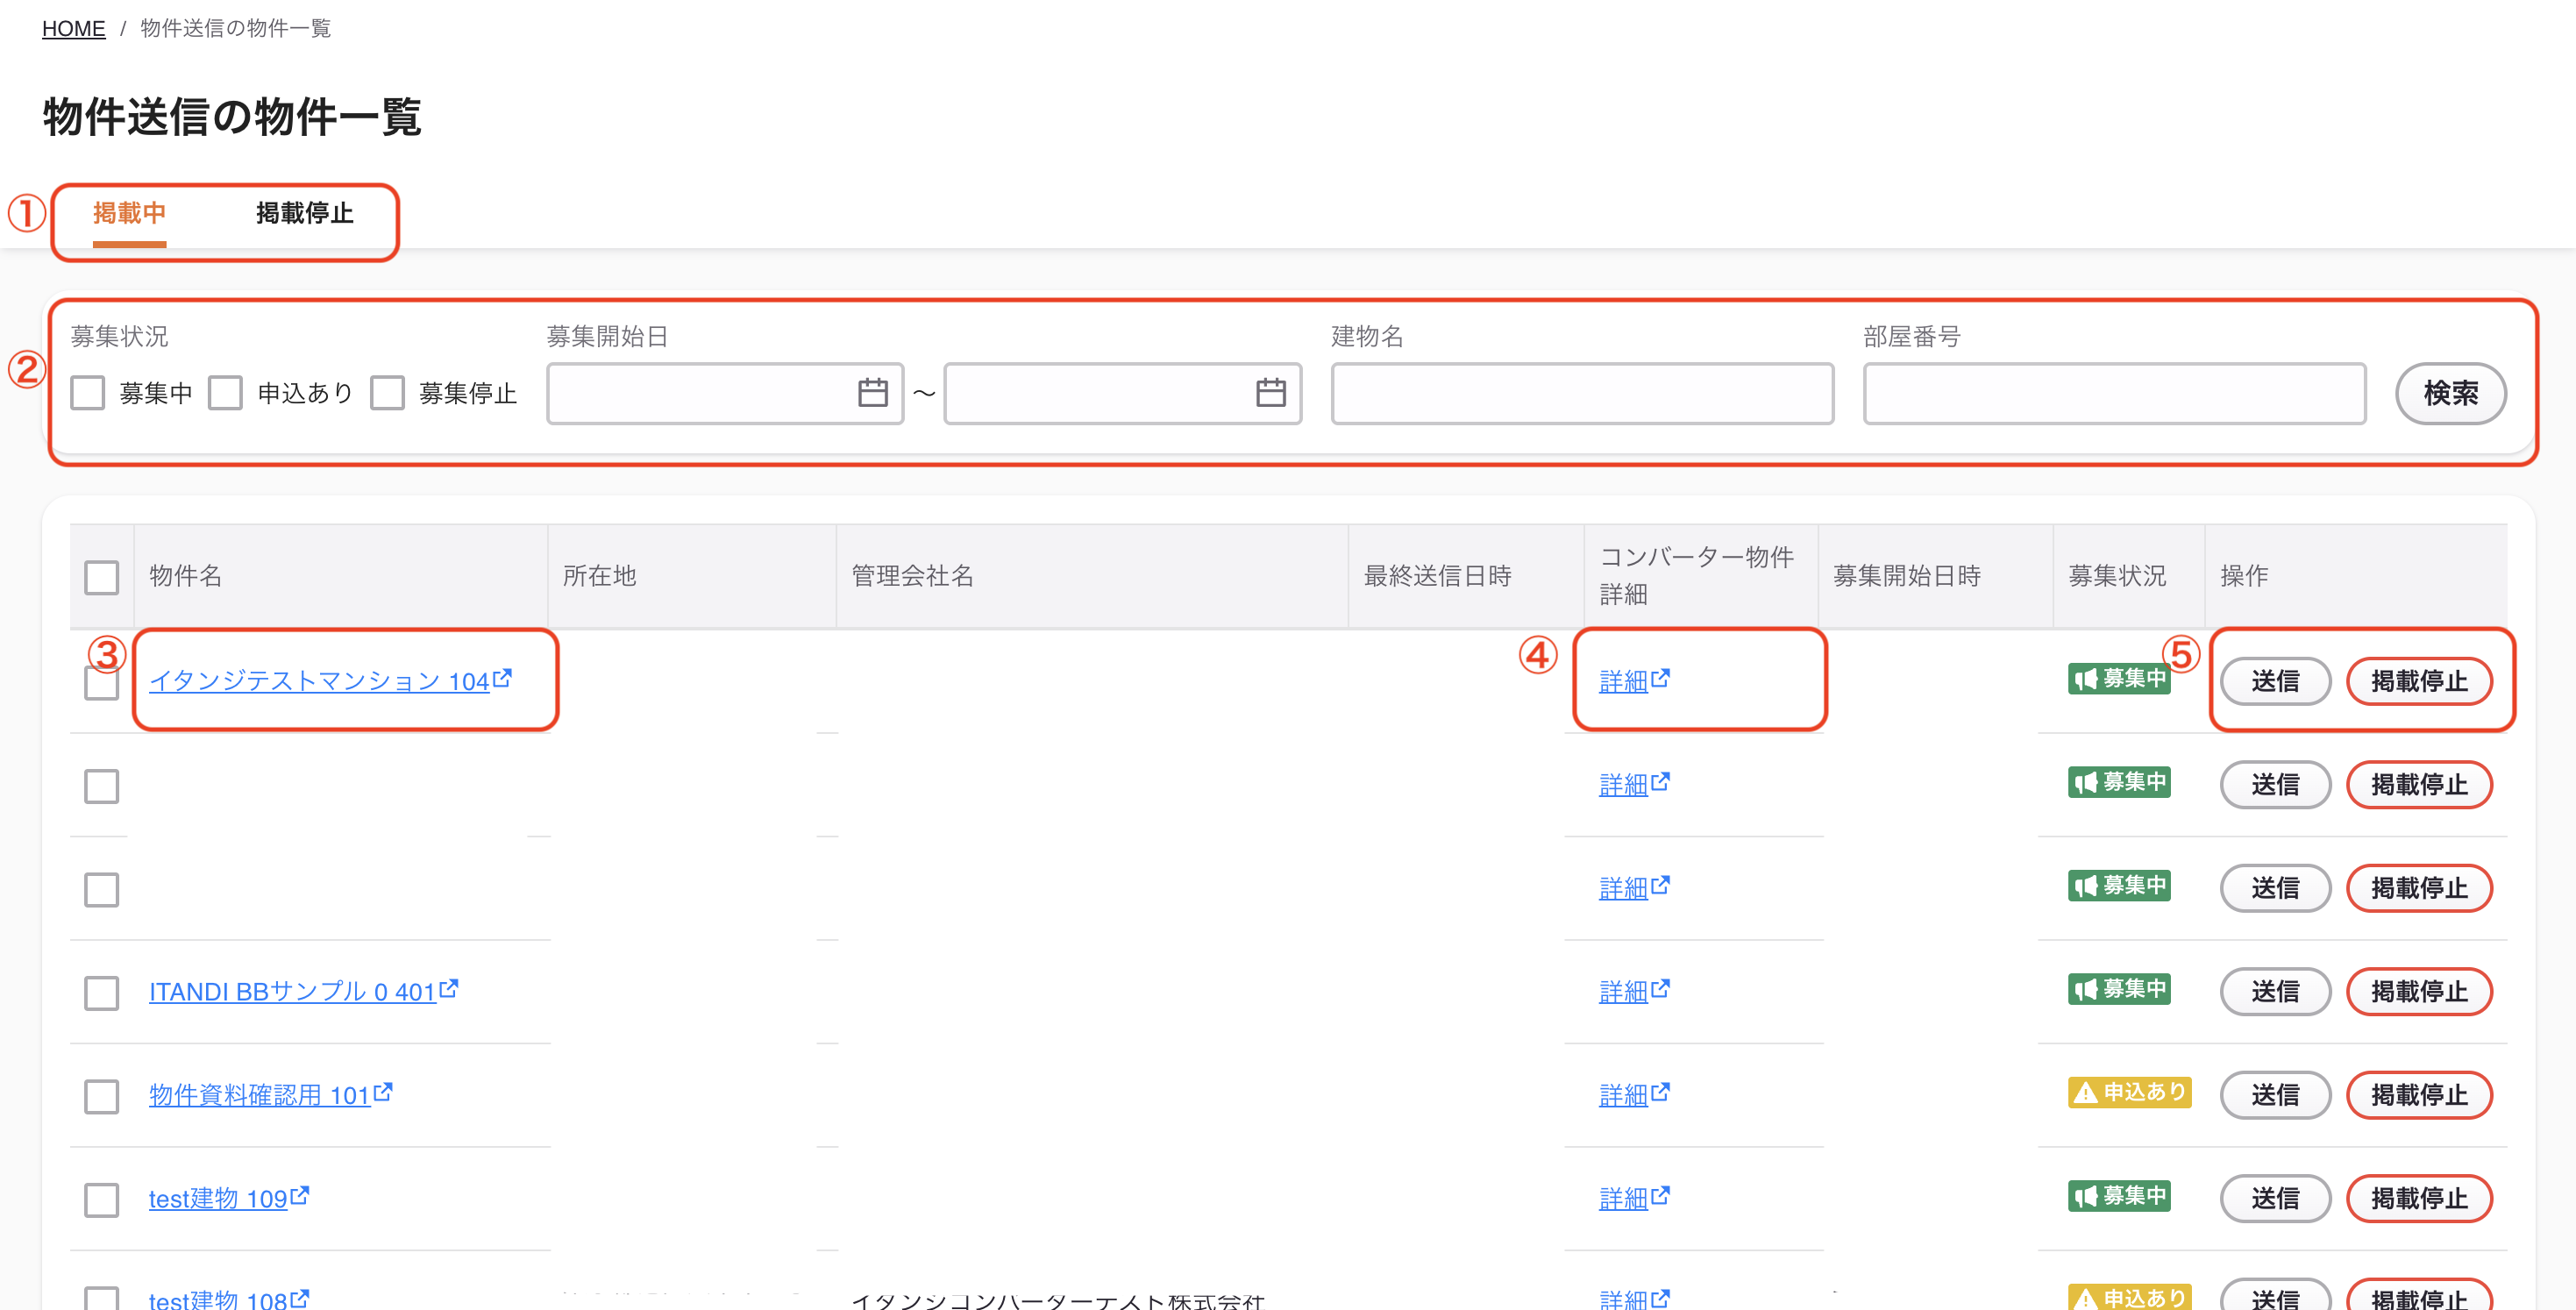Click 掲載停止 for ITANDI BBサンプル 0 401
Screen dimensions: 2576x1310
click(2419, 991)
